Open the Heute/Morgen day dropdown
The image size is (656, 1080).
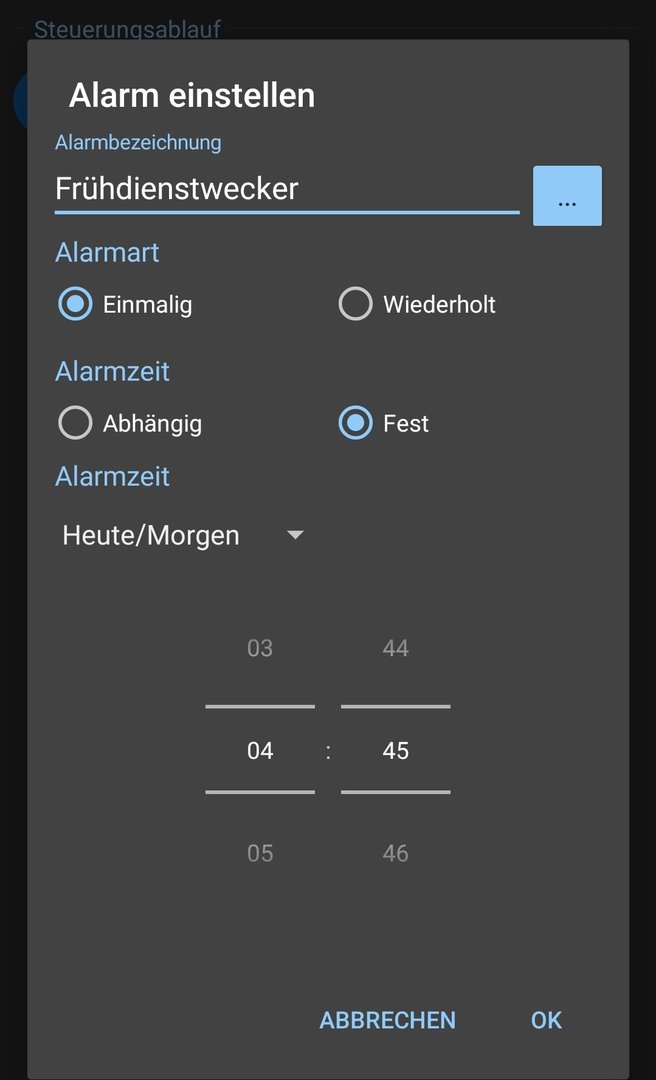coord(151,536)
